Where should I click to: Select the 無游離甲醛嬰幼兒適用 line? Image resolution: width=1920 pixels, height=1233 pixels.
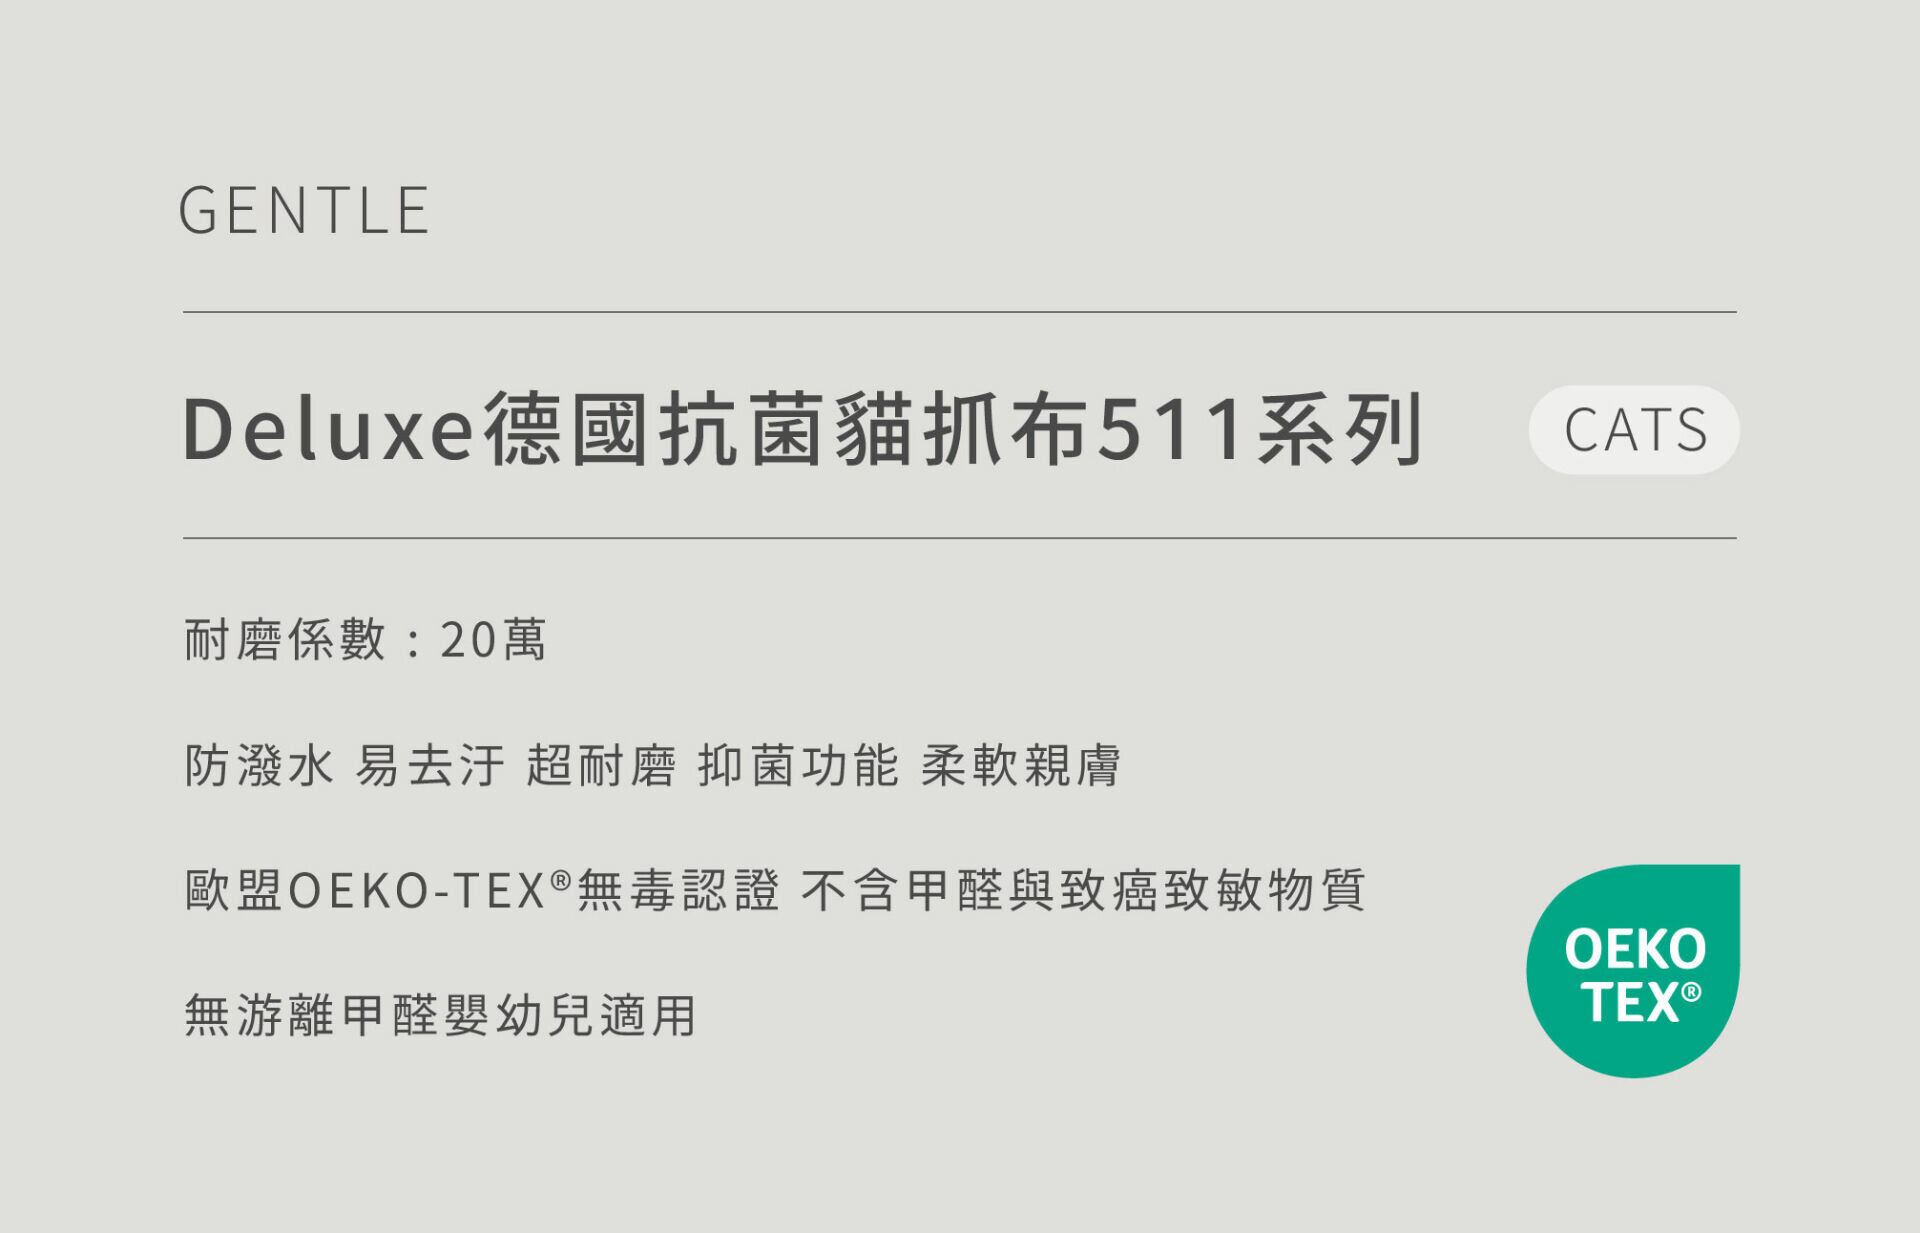click(x=440, y=1016)
